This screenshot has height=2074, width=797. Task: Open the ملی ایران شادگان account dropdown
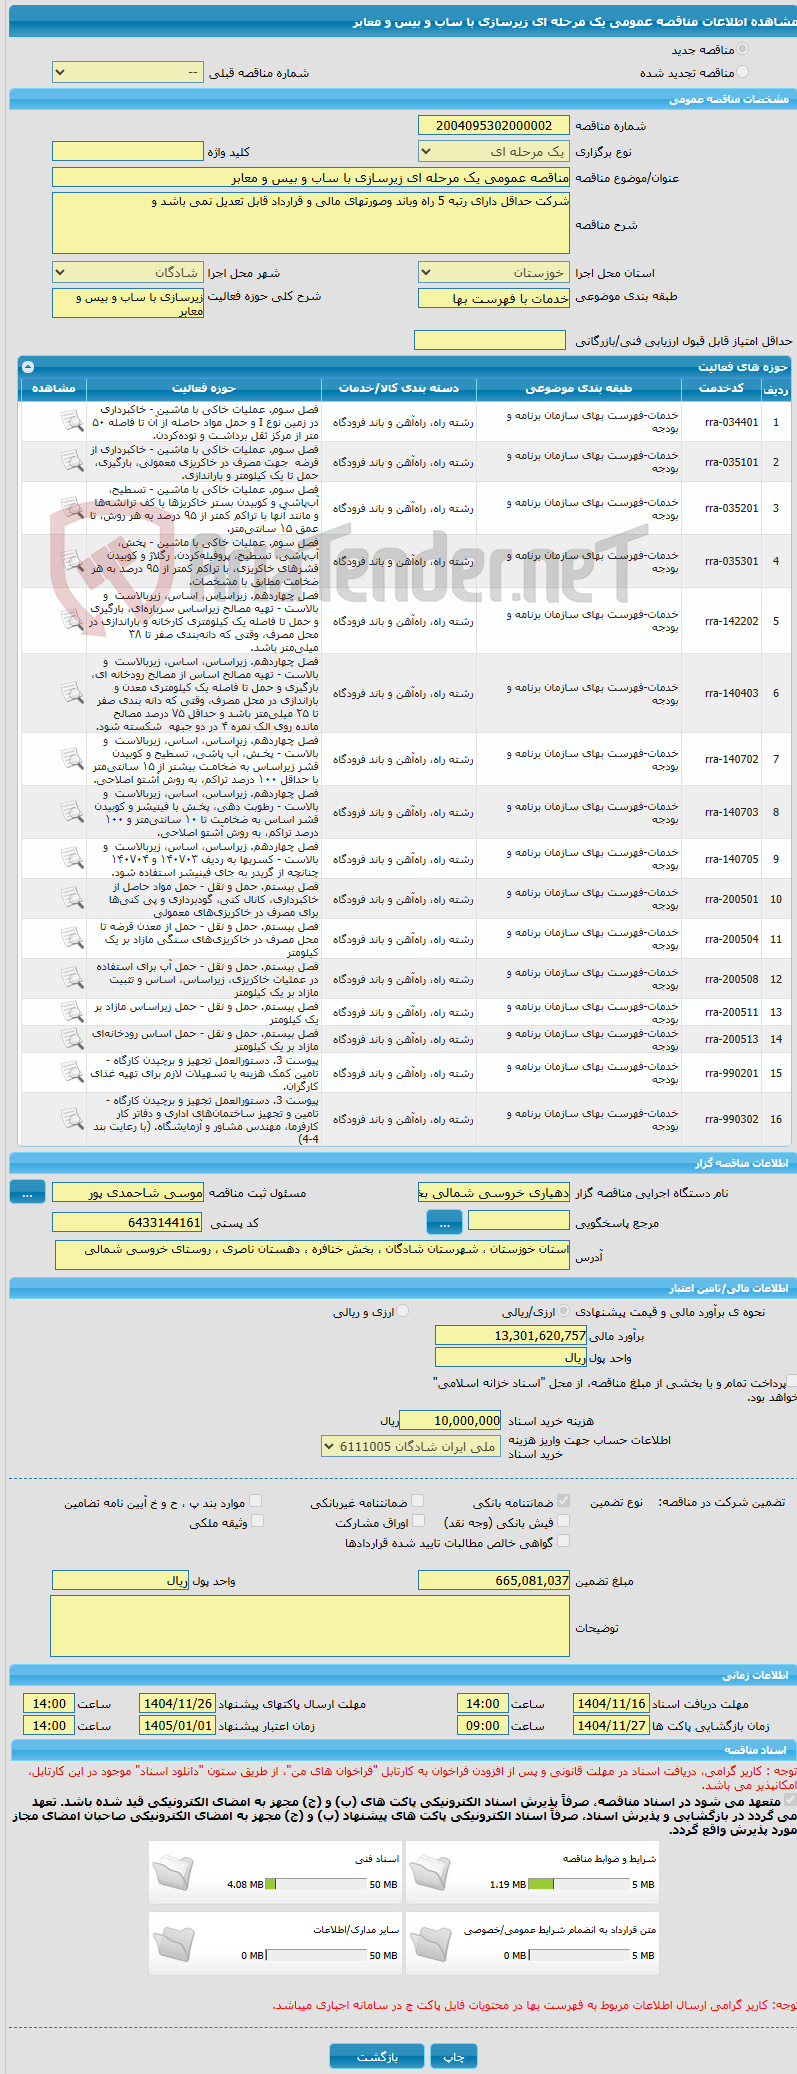click(x=411, y=1447)
